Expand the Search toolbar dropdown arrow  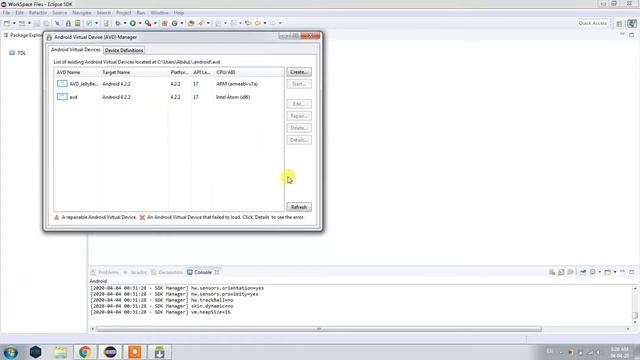208,23
